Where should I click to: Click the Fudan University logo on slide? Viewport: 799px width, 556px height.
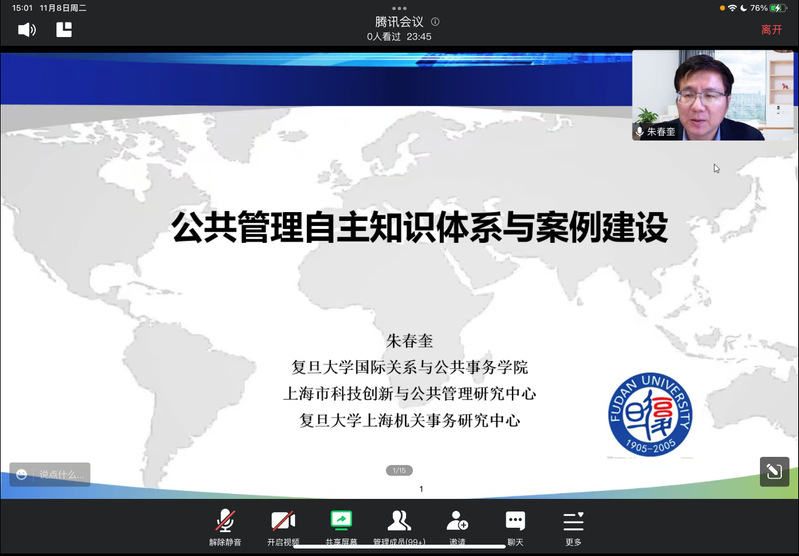tap(650, 413)
